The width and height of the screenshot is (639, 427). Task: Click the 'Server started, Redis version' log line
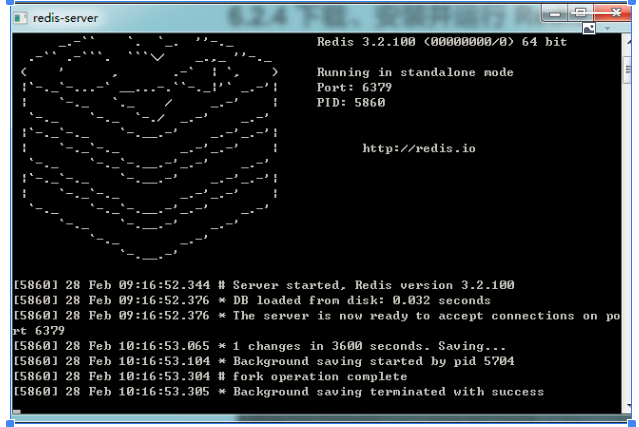tap(264, 285)
